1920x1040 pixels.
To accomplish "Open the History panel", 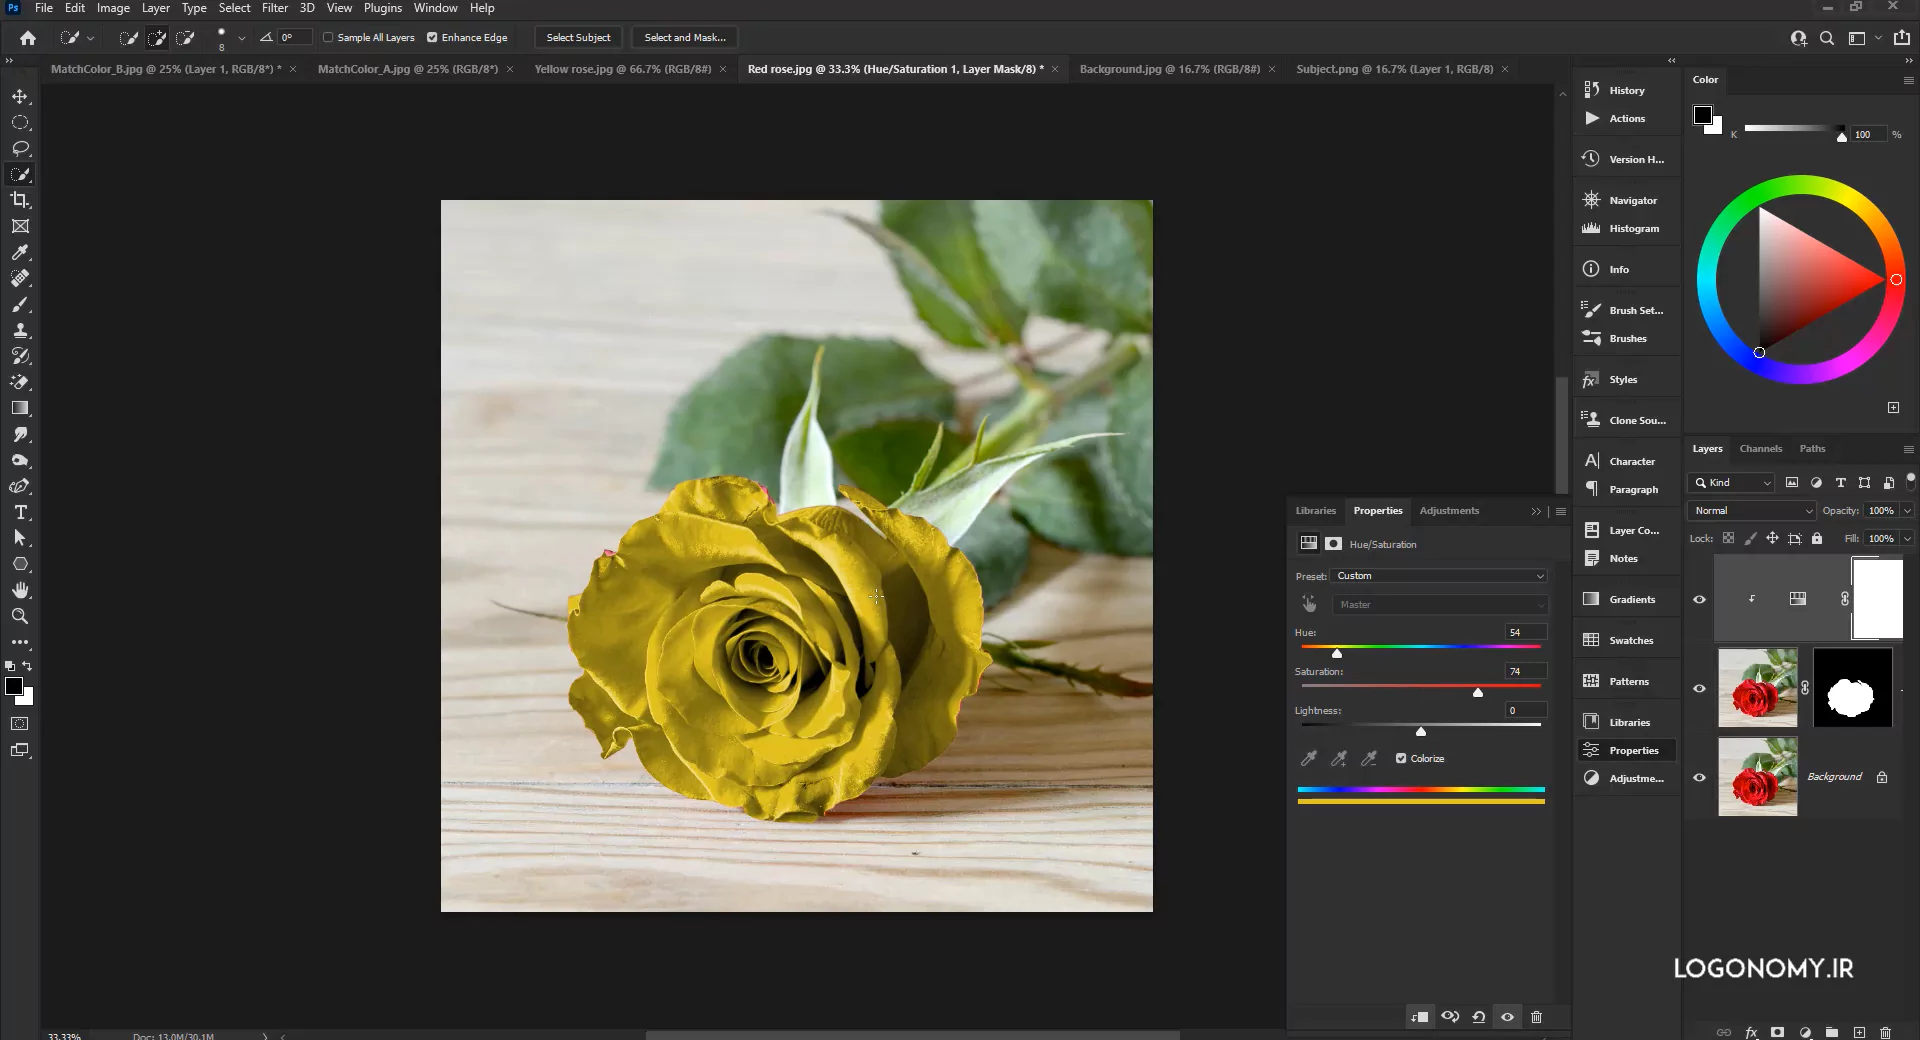I will (1626, 90).
